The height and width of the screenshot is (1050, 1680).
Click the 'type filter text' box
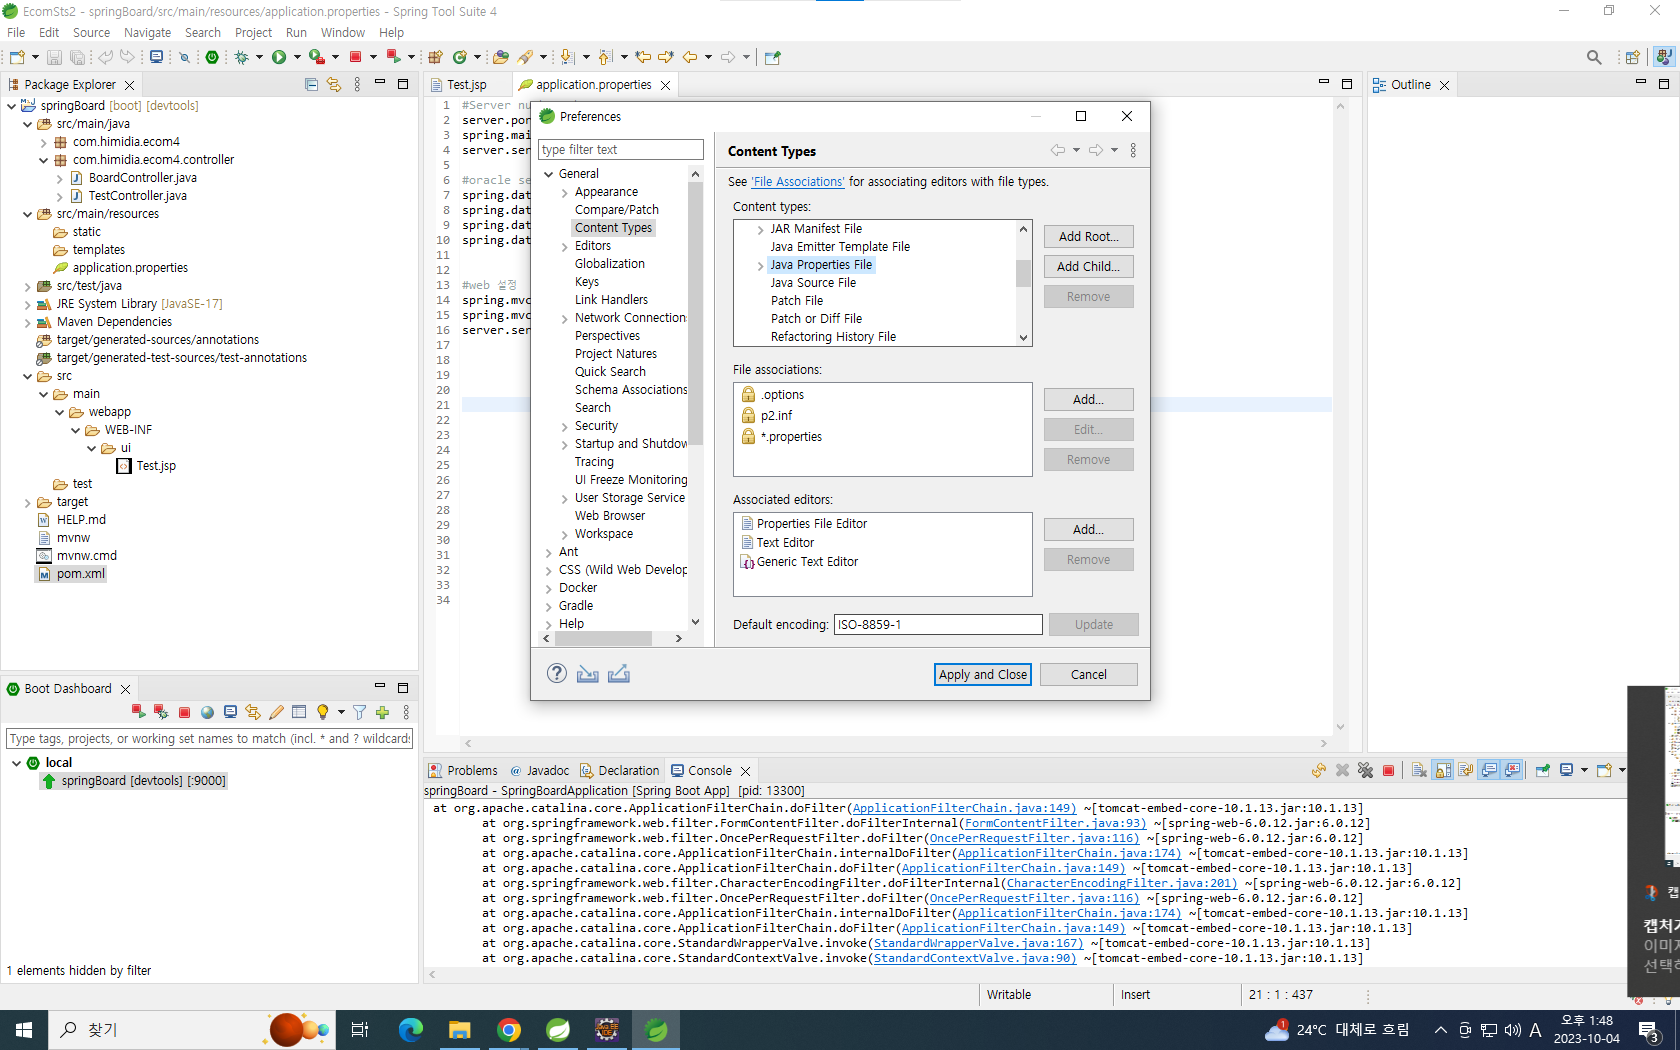click(x=621, y=150)
